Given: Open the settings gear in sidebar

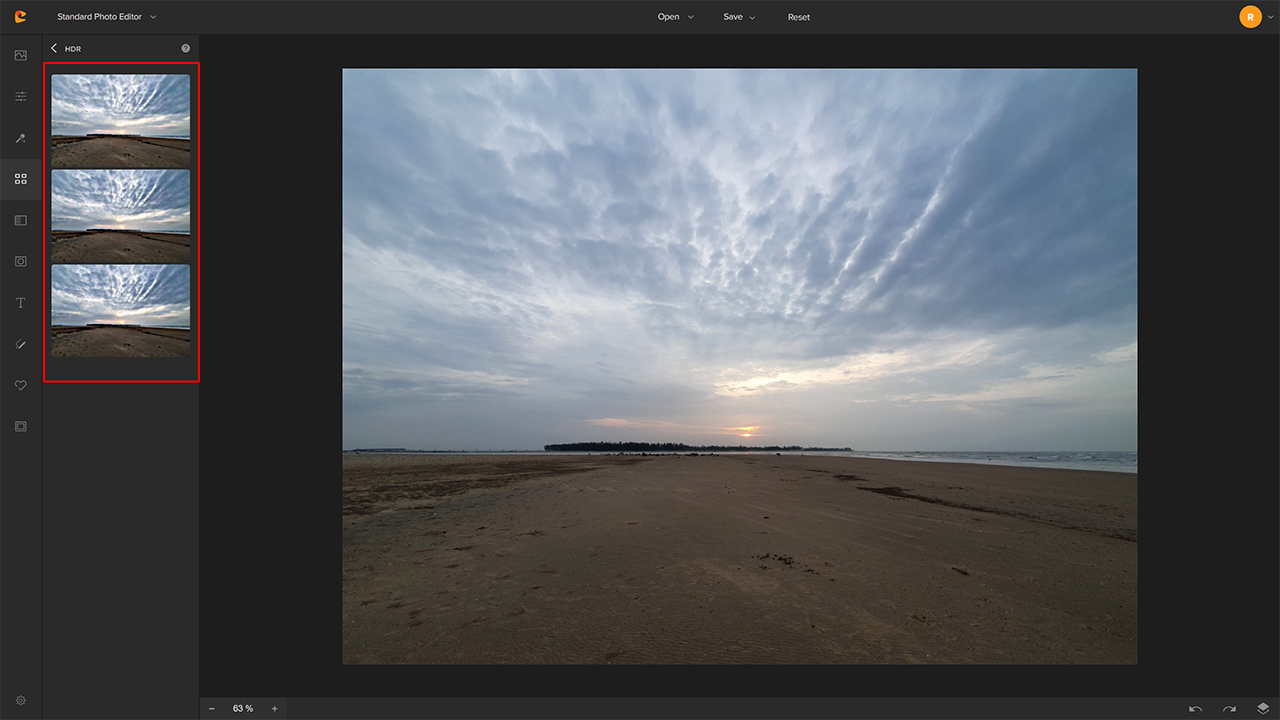Looking at the screenshot, I should tap(20, 701).
